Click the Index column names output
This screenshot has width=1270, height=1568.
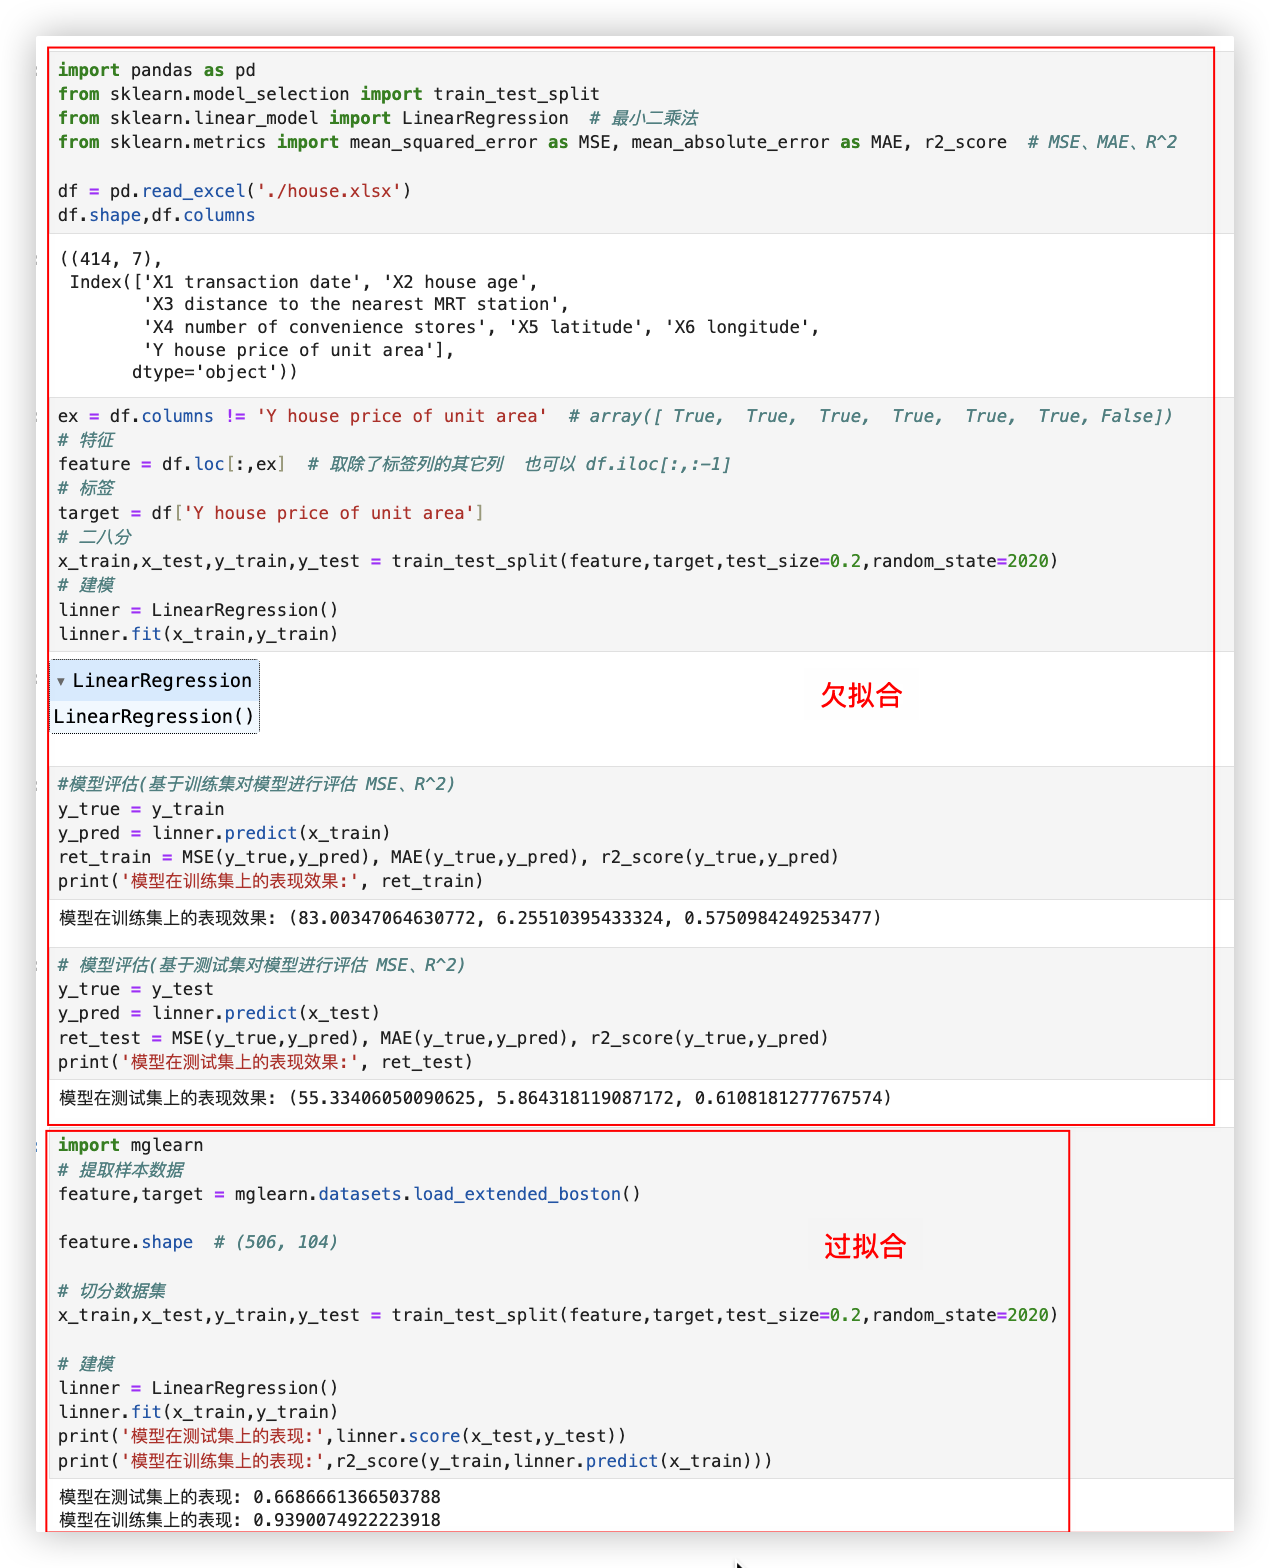[x=440, y=315]
